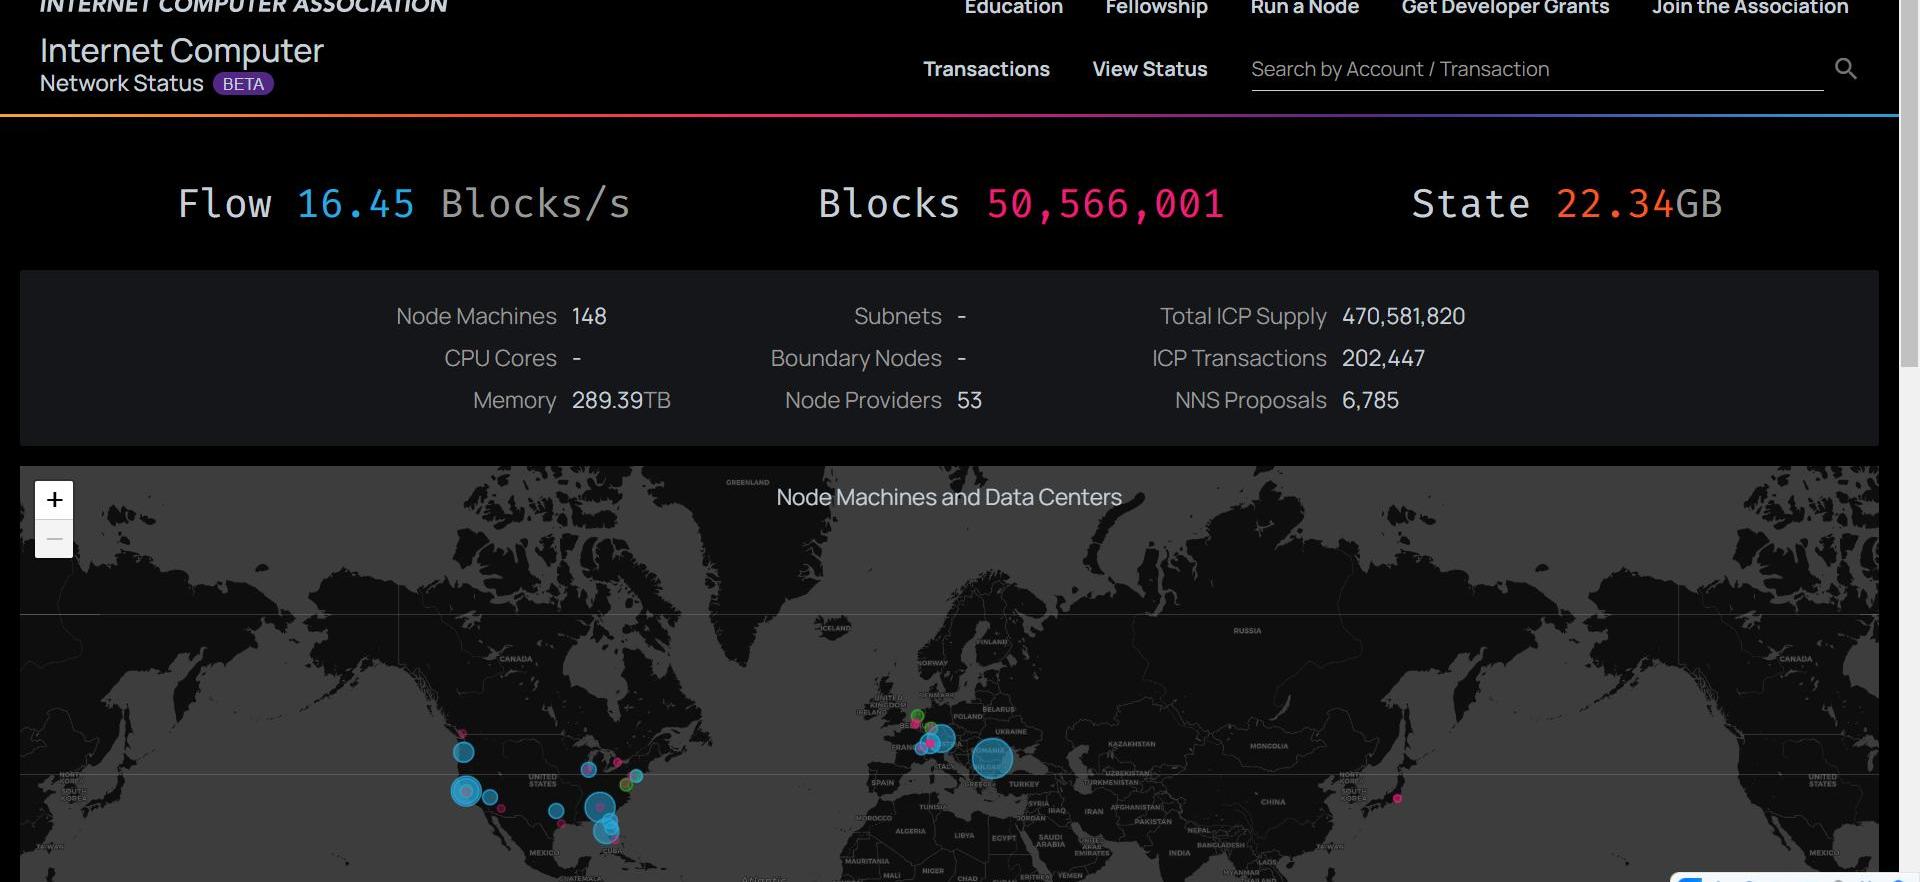Select the green node marker near the United Kingdom

(917, 715)
